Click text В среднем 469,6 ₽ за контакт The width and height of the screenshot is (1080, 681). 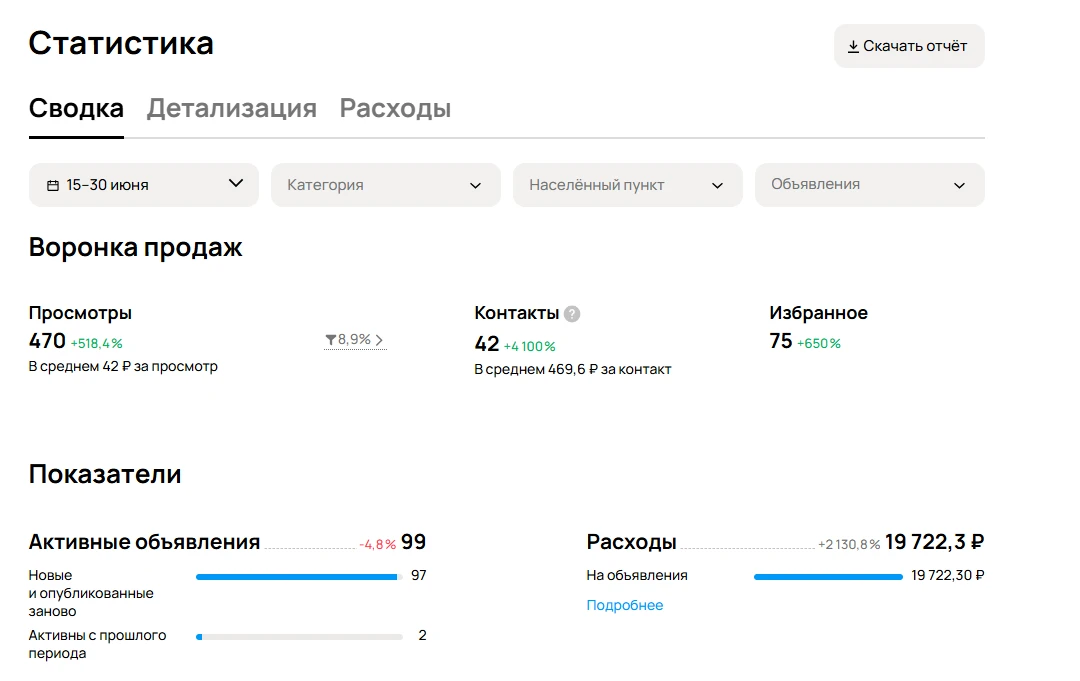(573, 369)
